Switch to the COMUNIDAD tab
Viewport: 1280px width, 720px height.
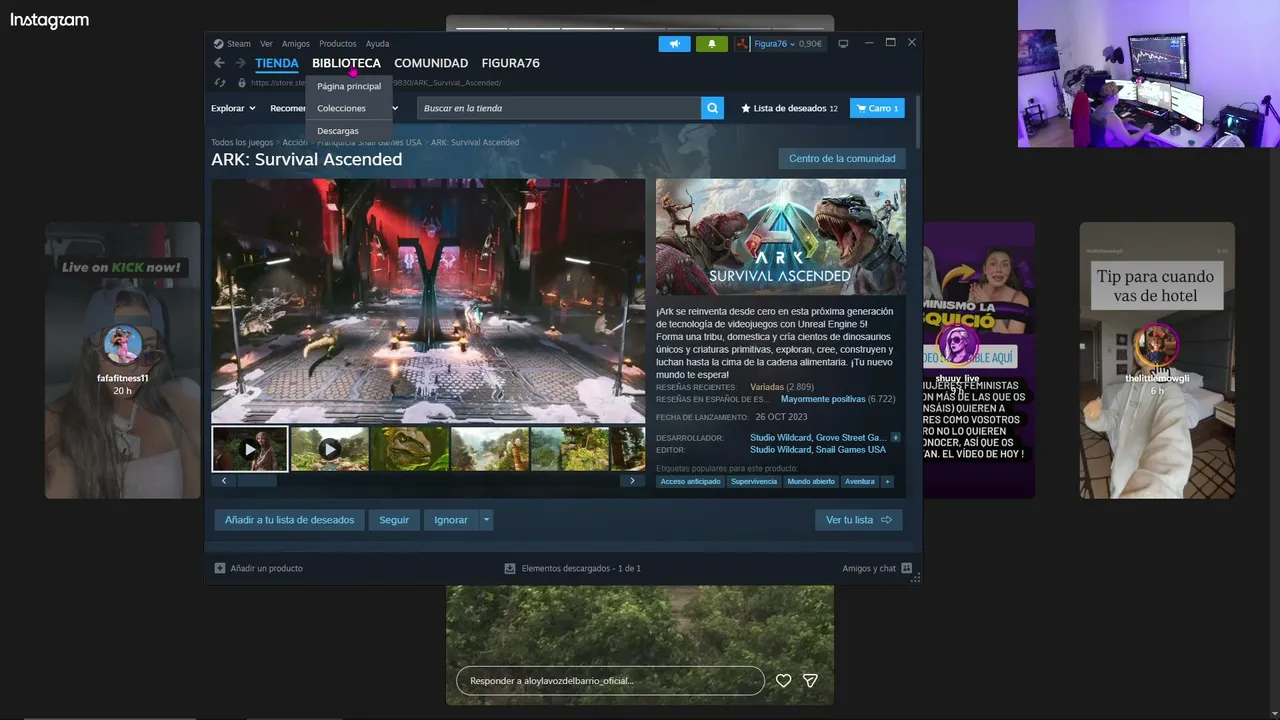[431, 63]
